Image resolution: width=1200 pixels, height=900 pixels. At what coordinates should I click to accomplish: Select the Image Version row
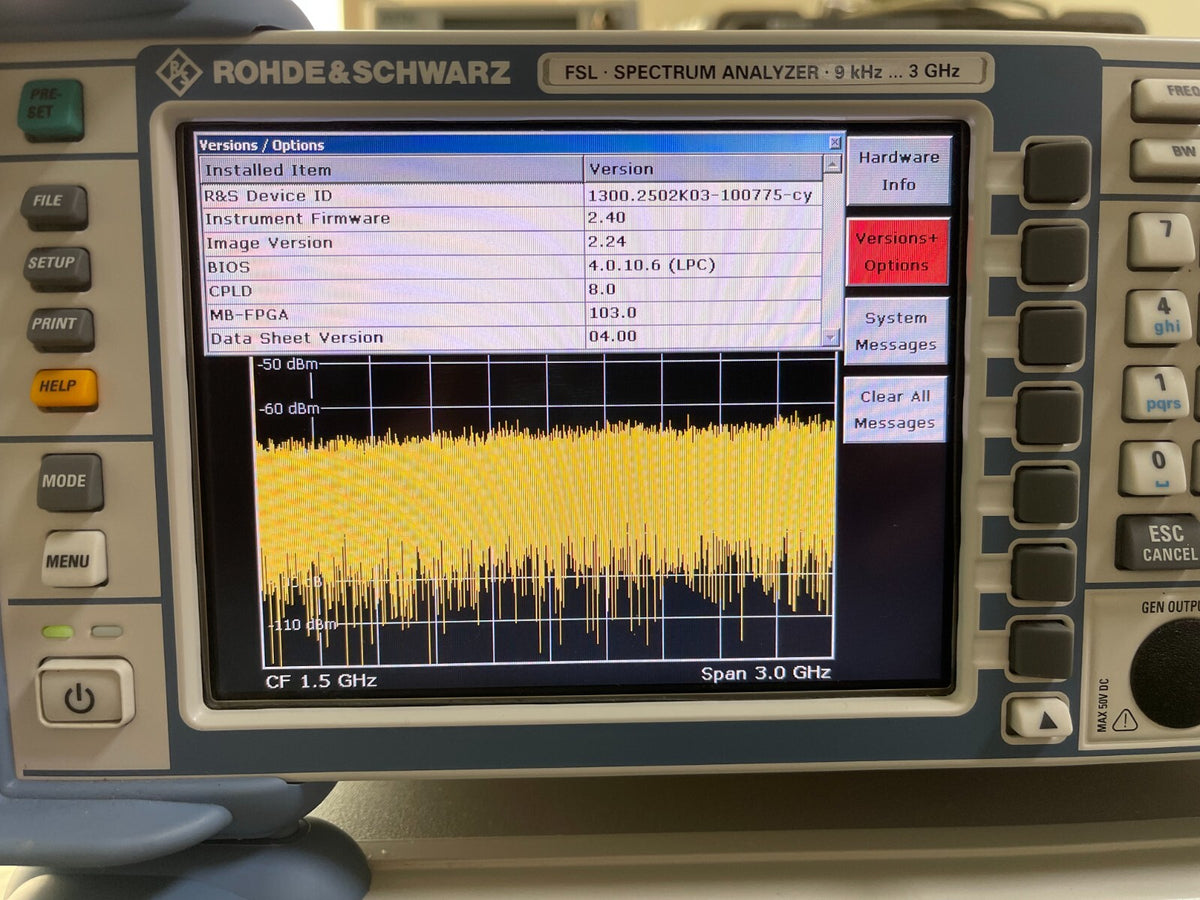pos(513,243)
